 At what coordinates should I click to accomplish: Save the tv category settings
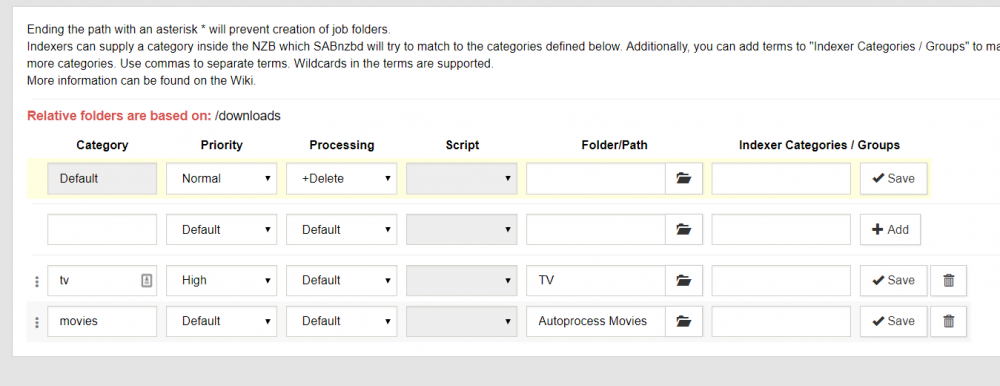(893, 280)
